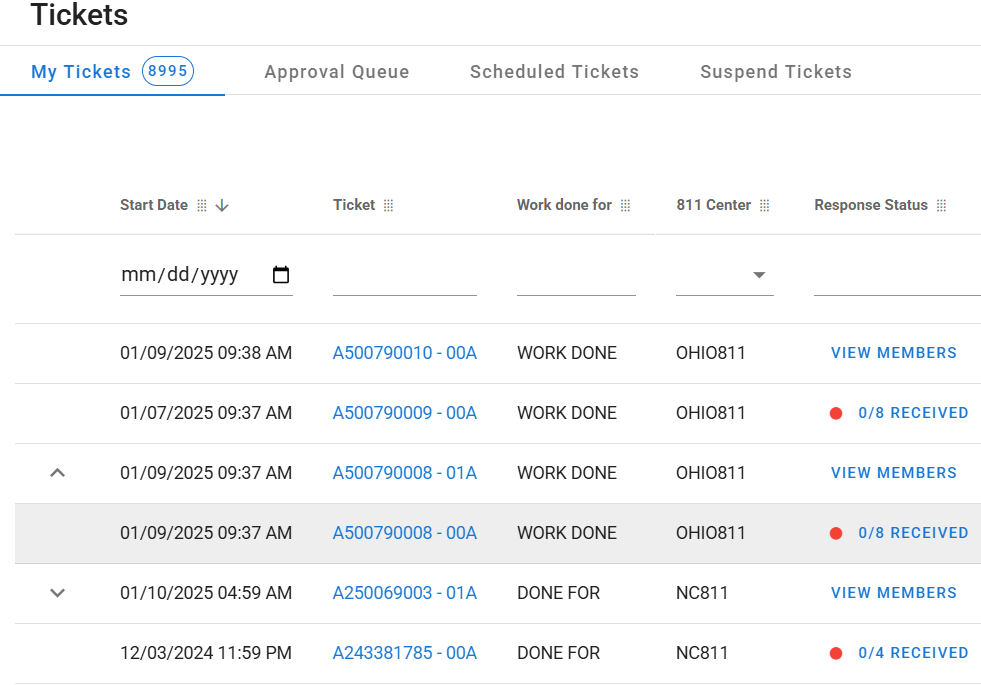This screenshot has width=981, height=685.
Task: Select the 01/09/2025 09:38 AM date cell
Action: 206,353
